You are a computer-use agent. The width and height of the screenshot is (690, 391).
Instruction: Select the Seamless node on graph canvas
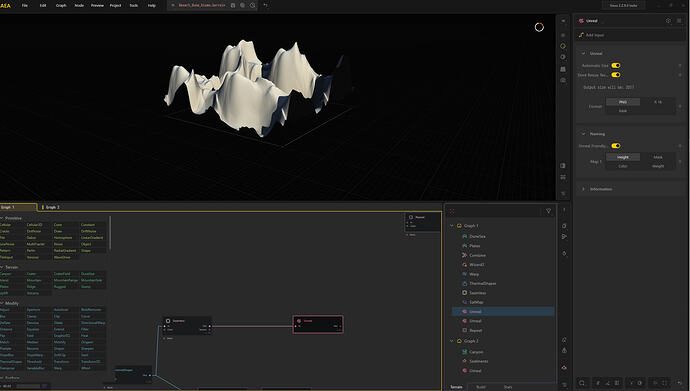(x=187, y=326)
